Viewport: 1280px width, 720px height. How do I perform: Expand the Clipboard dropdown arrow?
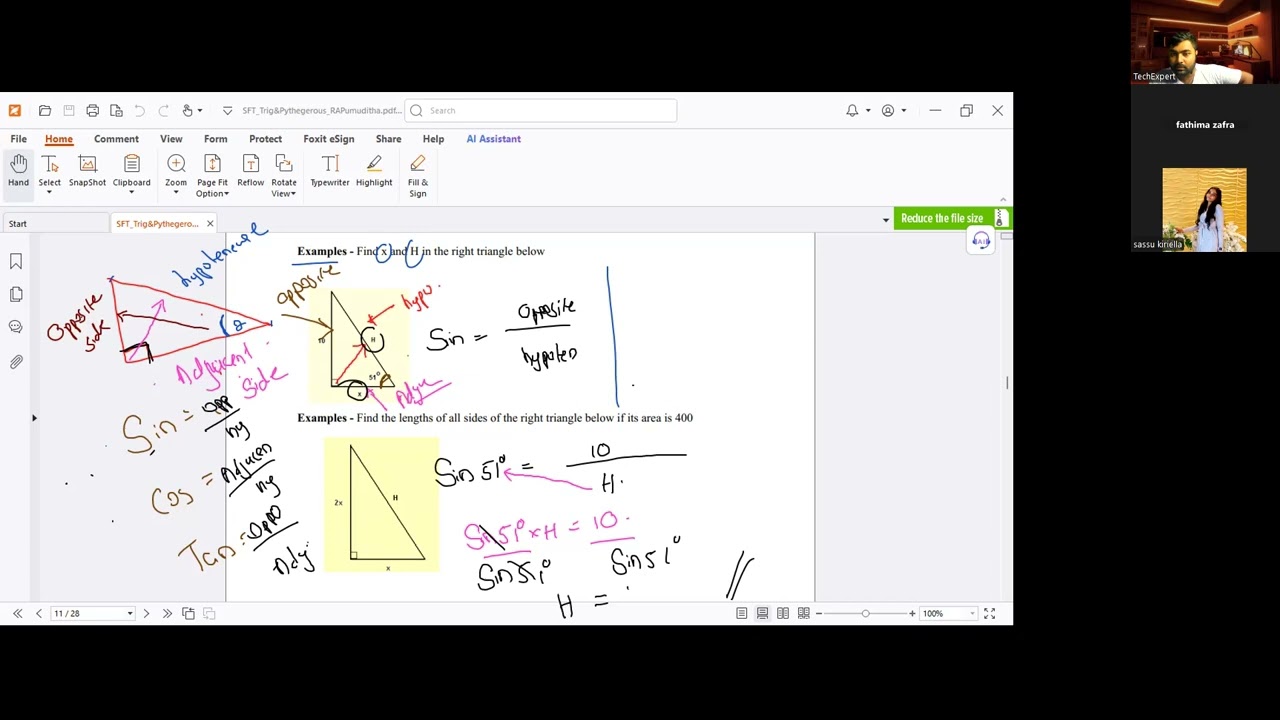point(131,193)
